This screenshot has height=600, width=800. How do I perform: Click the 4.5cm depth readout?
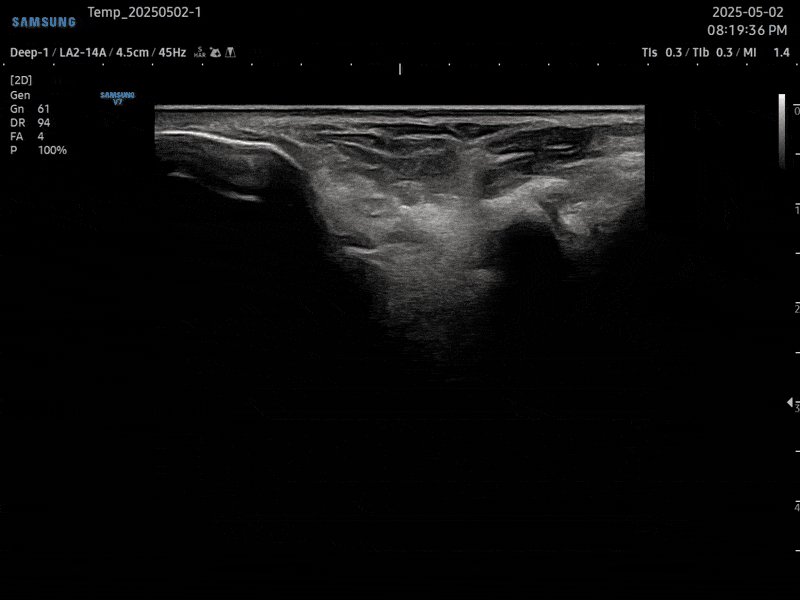click(x=133, y=52)
